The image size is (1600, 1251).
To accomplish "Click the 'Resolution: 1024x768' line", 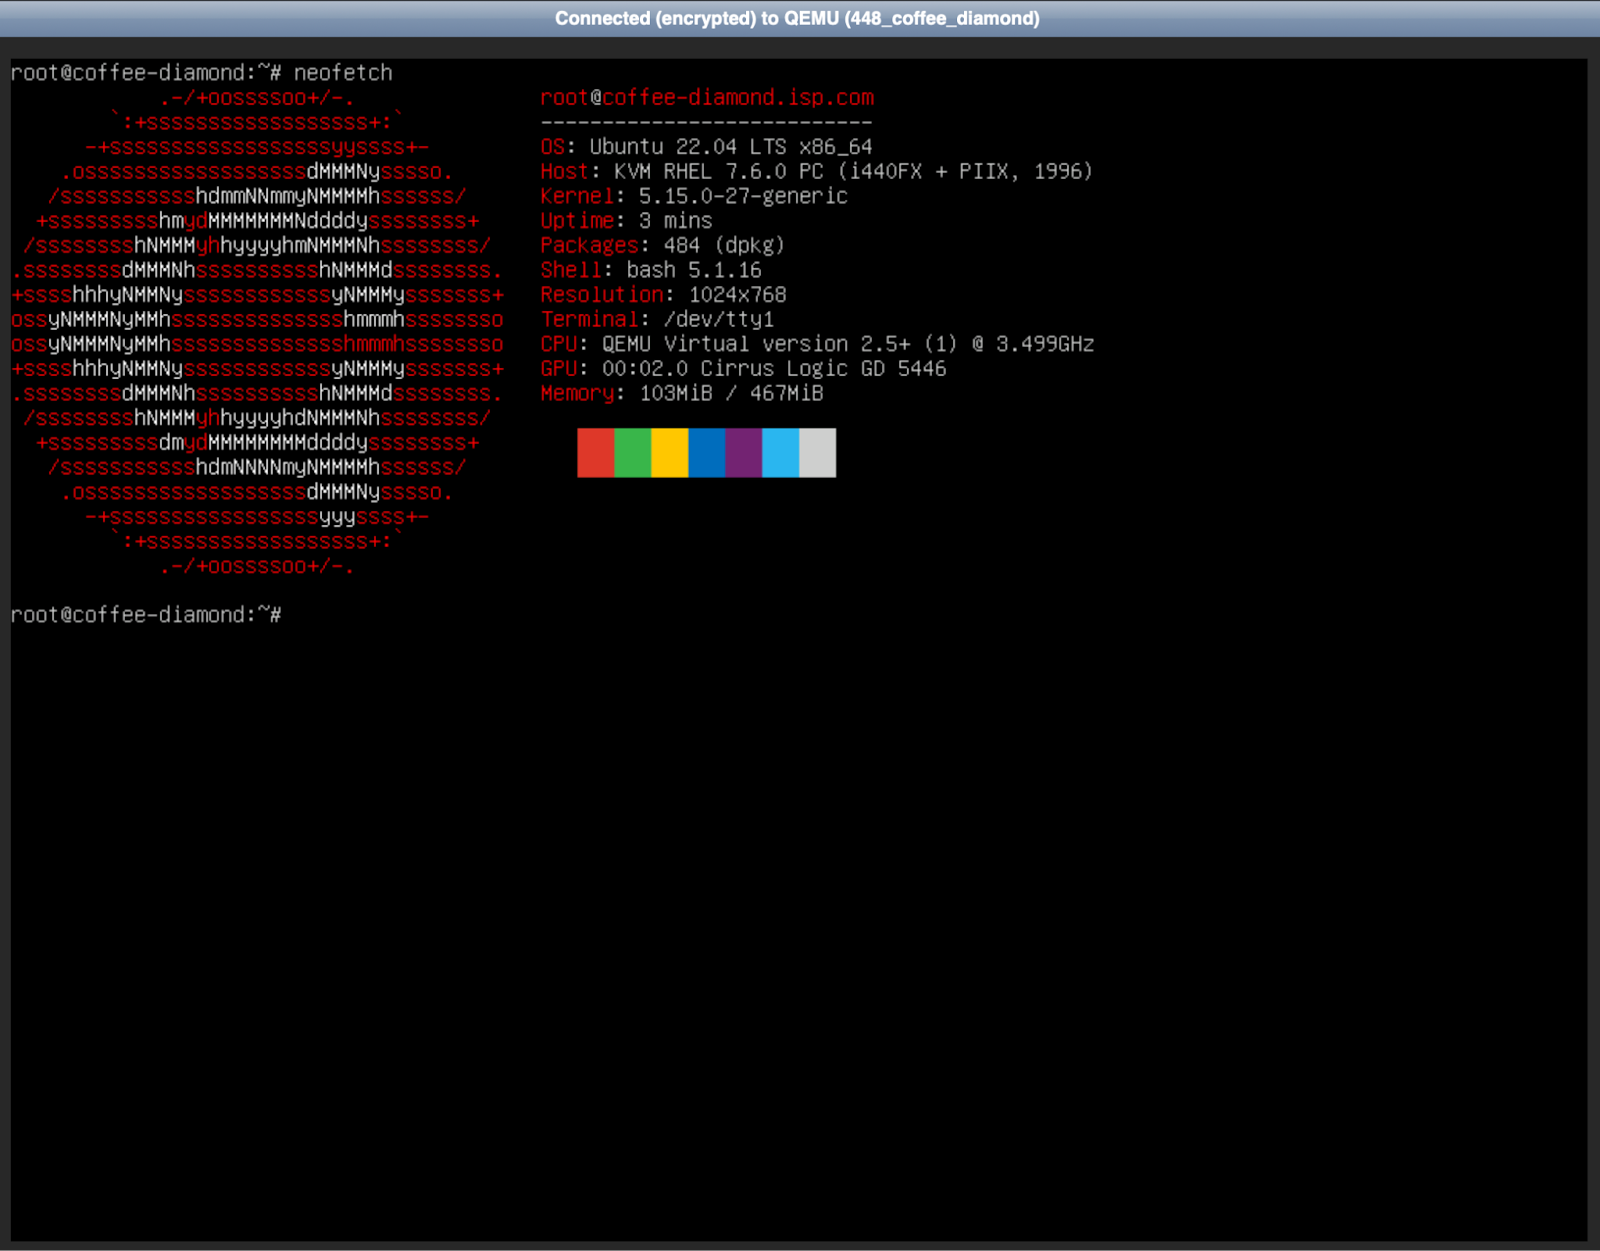I will (x=663, y=295).
